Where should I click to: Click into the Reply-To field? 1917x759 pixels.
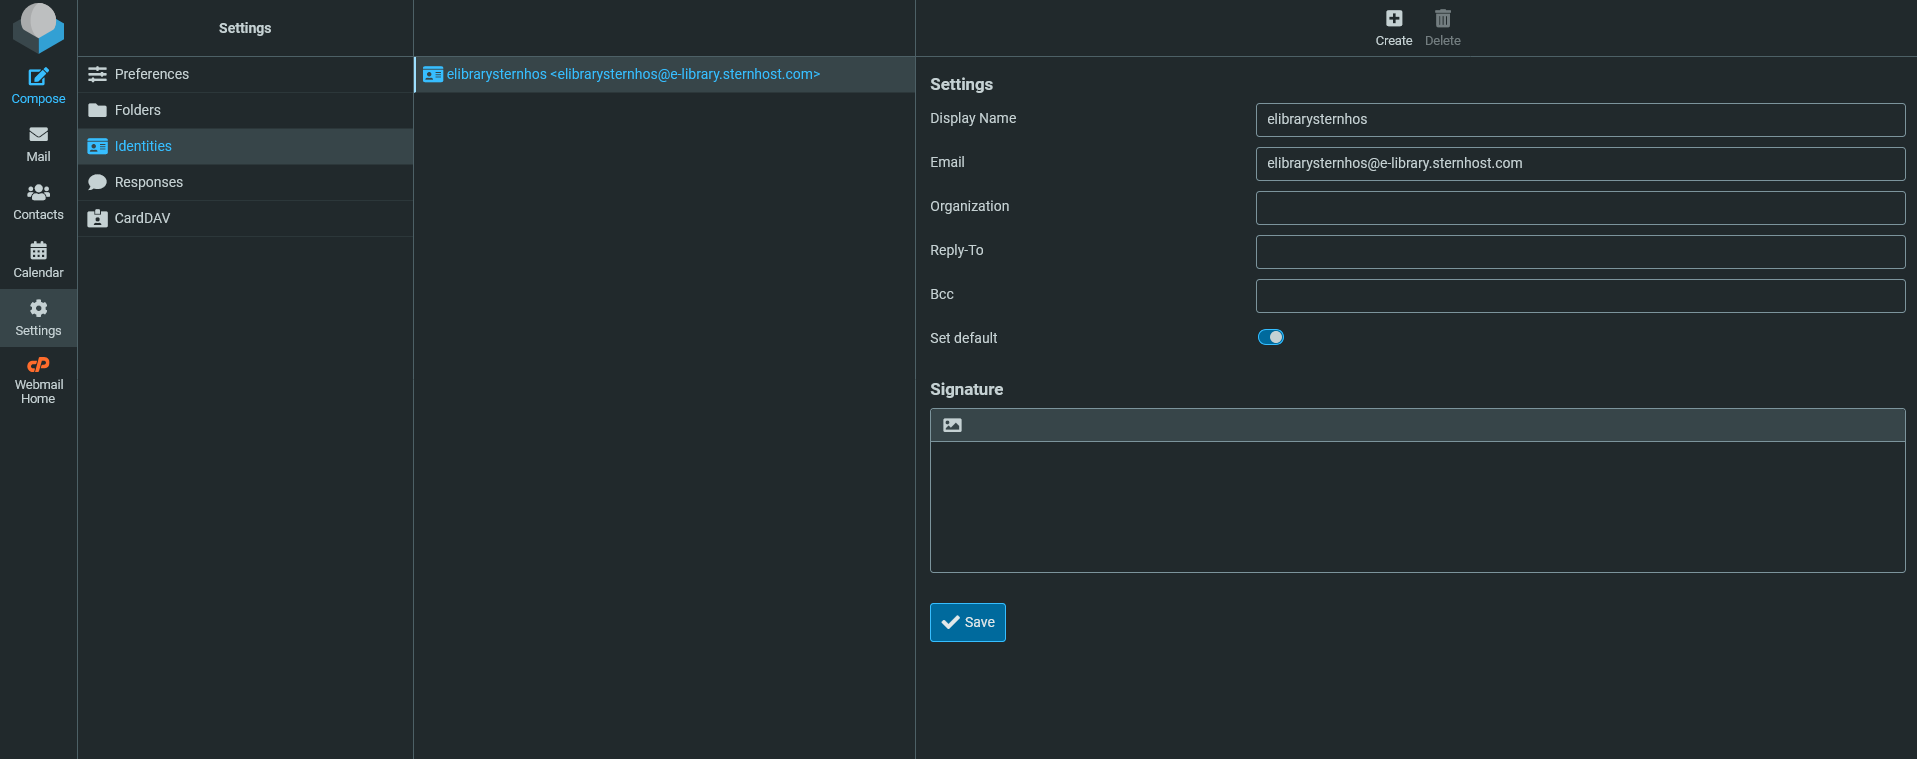point(1579,251)
